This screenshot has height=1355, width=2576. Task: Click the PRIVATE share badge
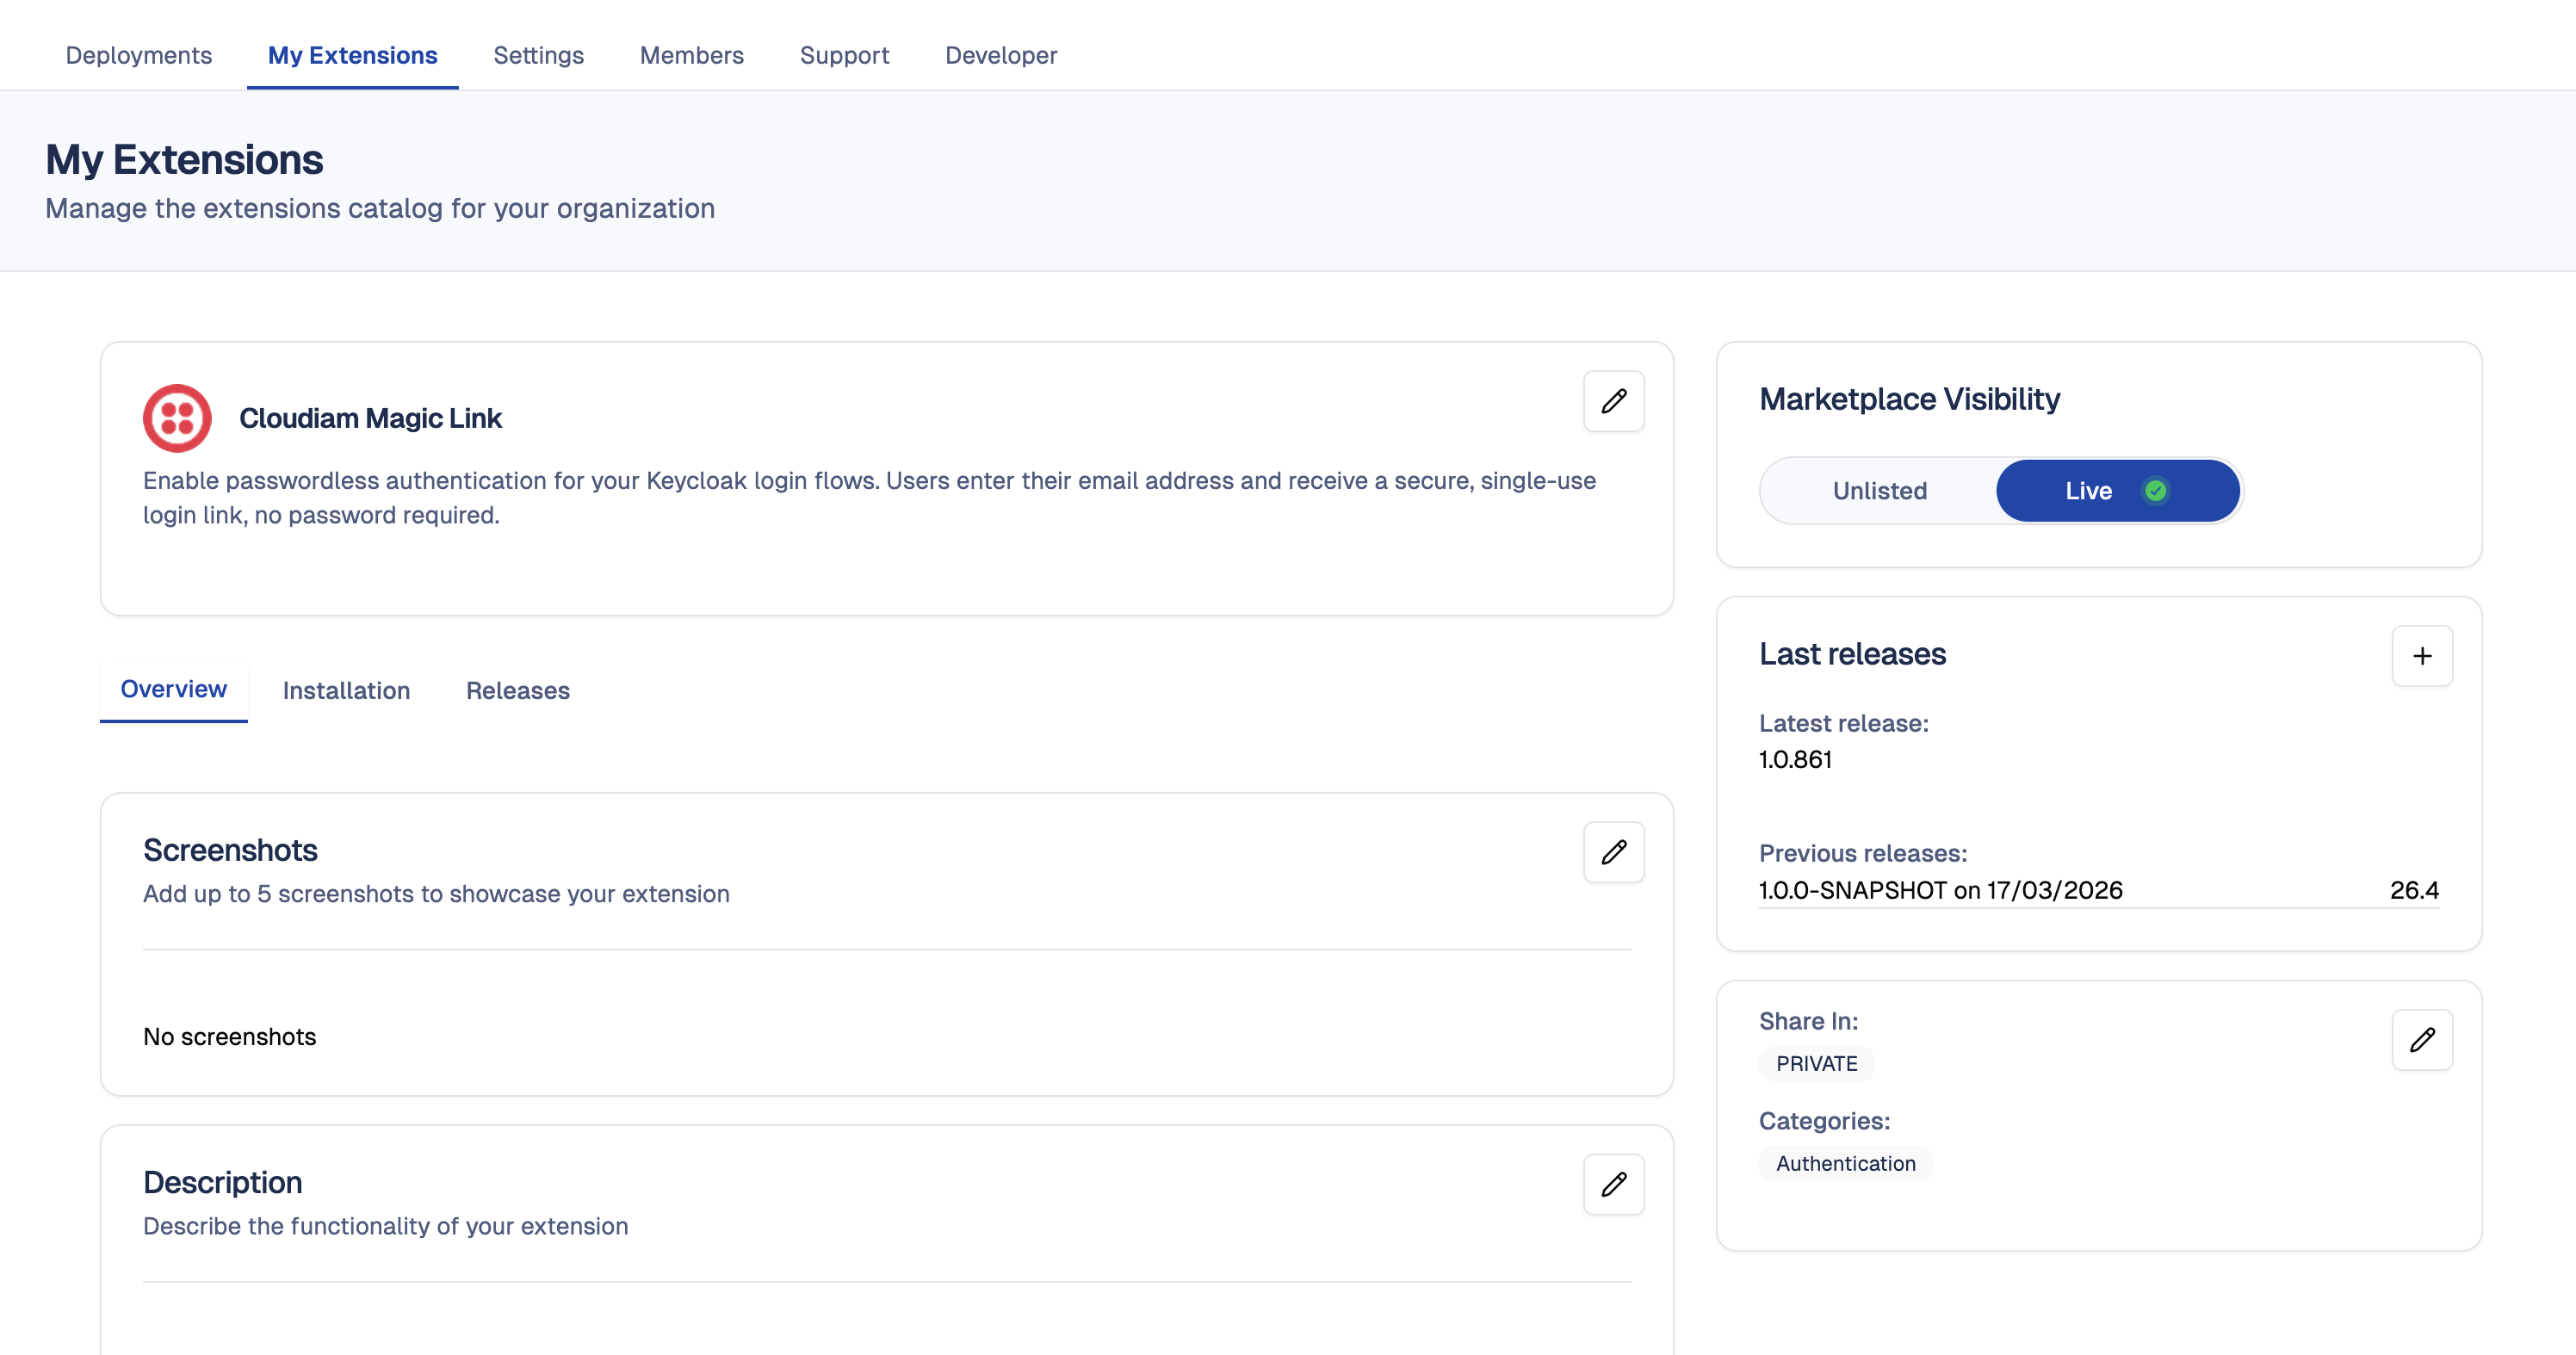(1816, 1063)
